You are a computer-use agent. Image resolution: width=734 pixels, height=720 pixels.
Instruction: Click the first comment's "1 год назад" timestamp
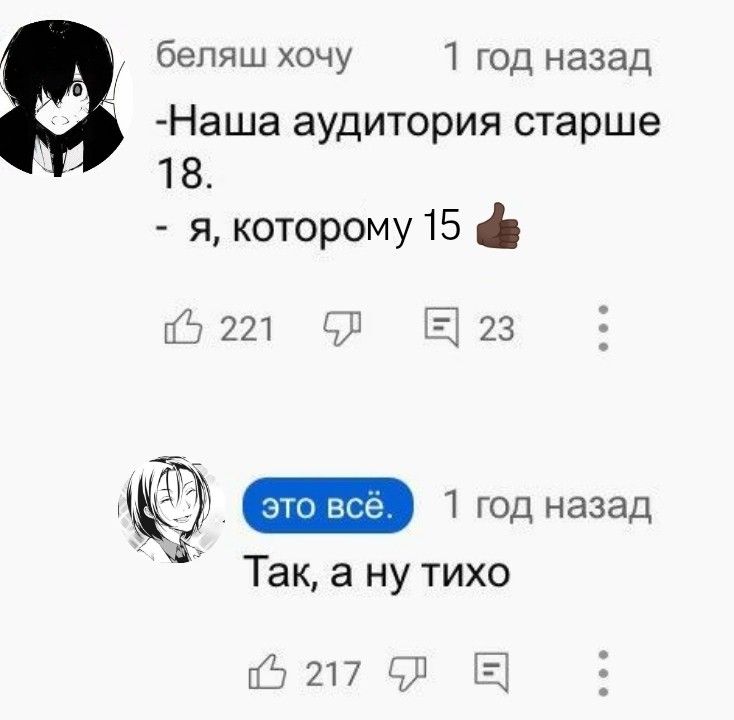click(x=548, y=57)
